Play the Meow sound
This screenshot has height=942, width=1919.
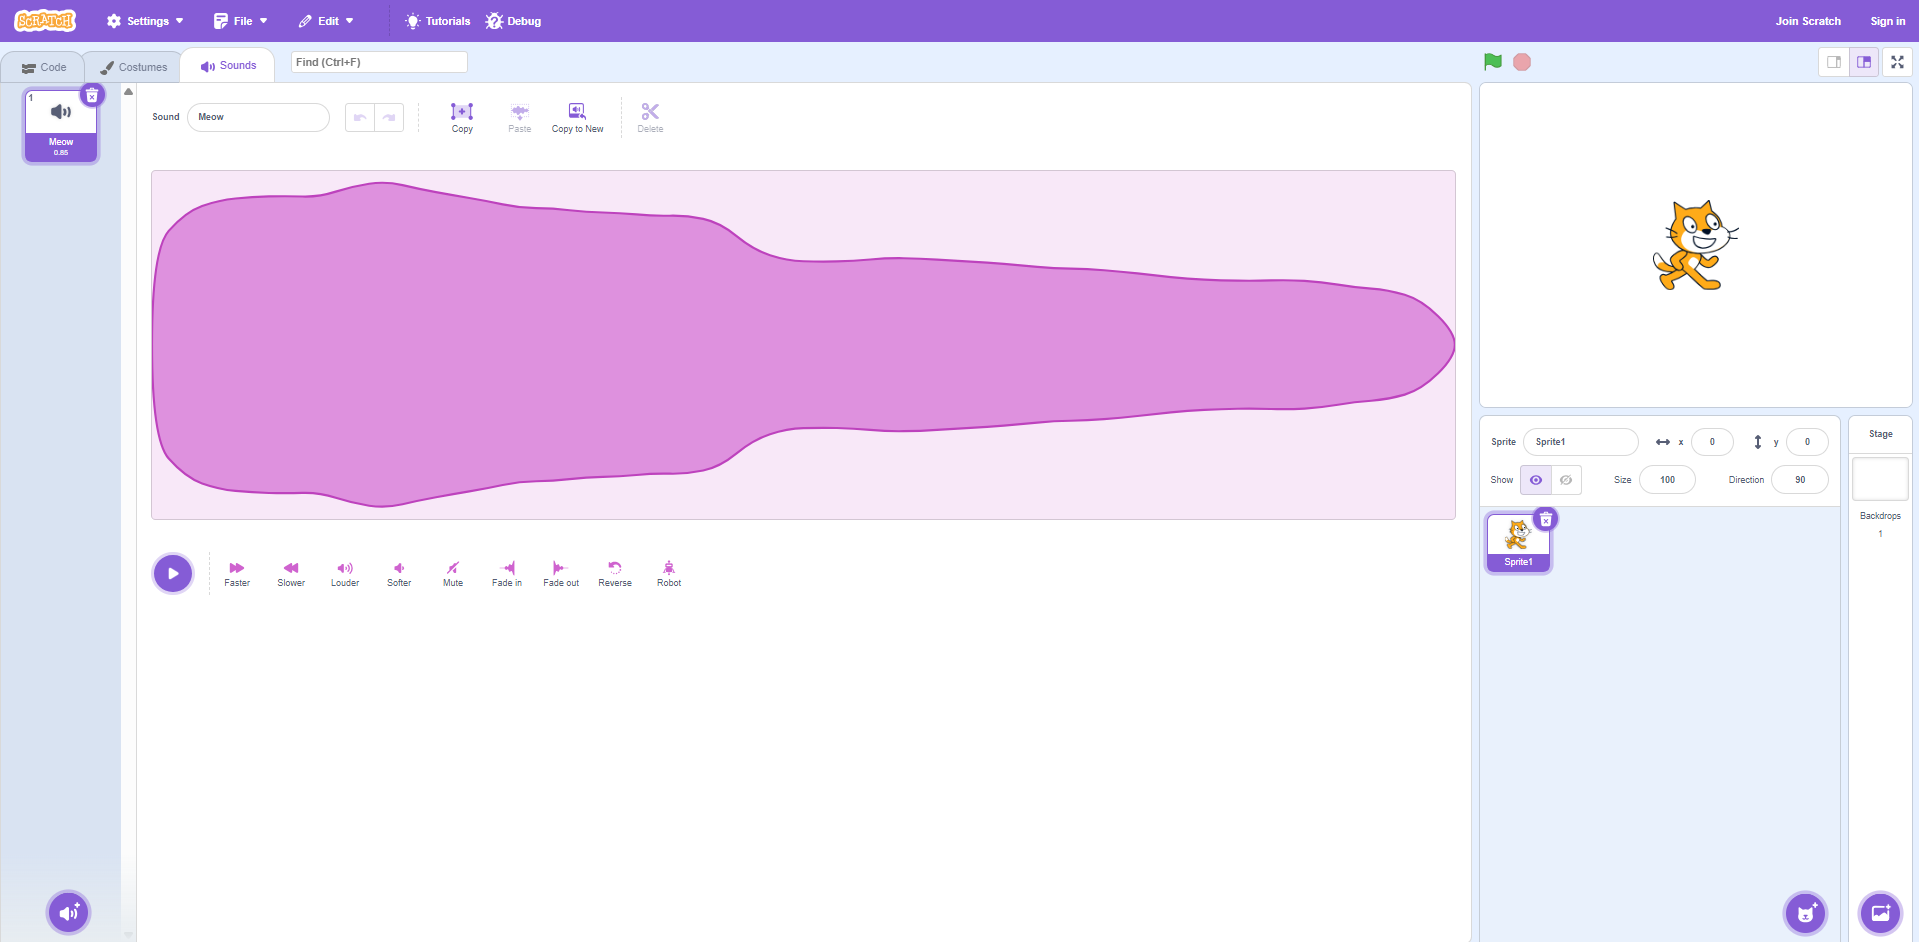(x=173, y=574)
